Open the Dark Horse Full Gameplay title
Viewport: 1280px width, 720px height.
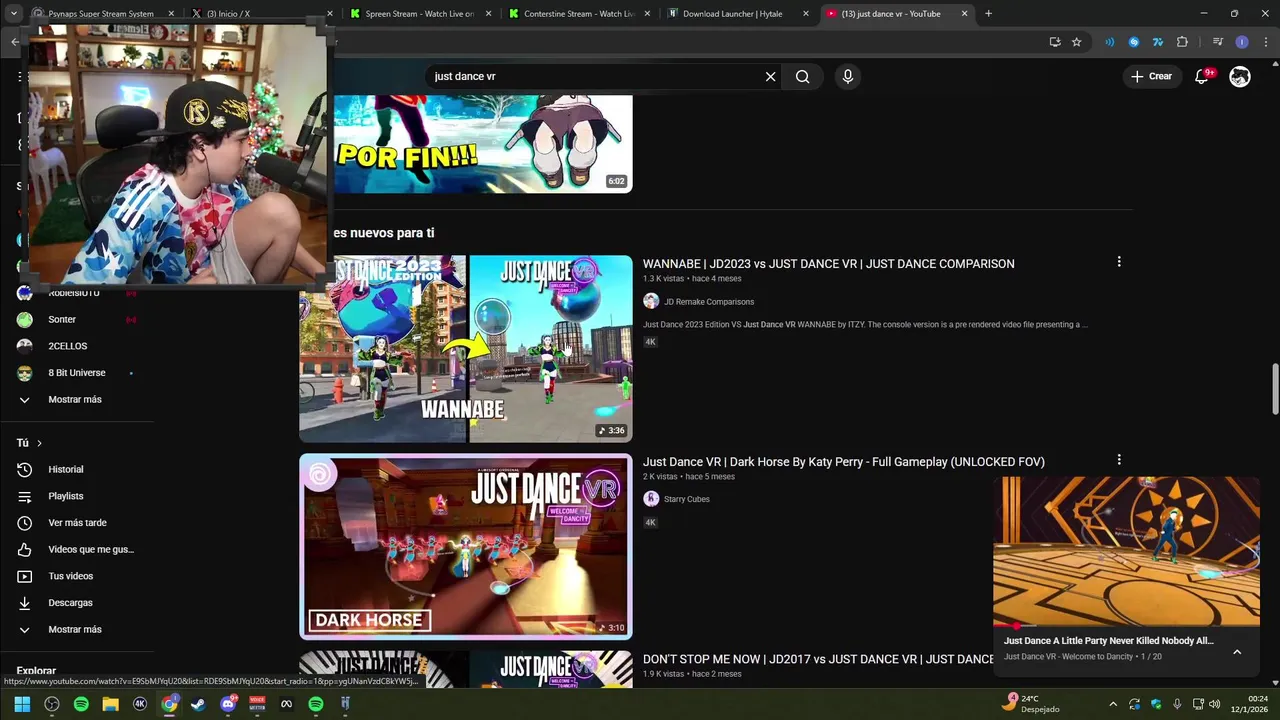point(843,462)
